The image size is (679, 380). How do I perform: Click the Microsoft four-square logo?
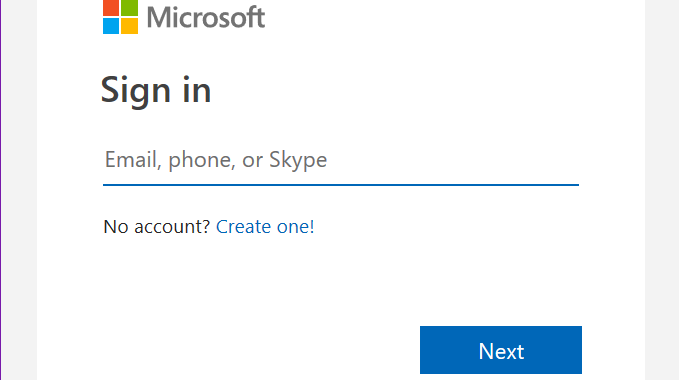point(120,17)
